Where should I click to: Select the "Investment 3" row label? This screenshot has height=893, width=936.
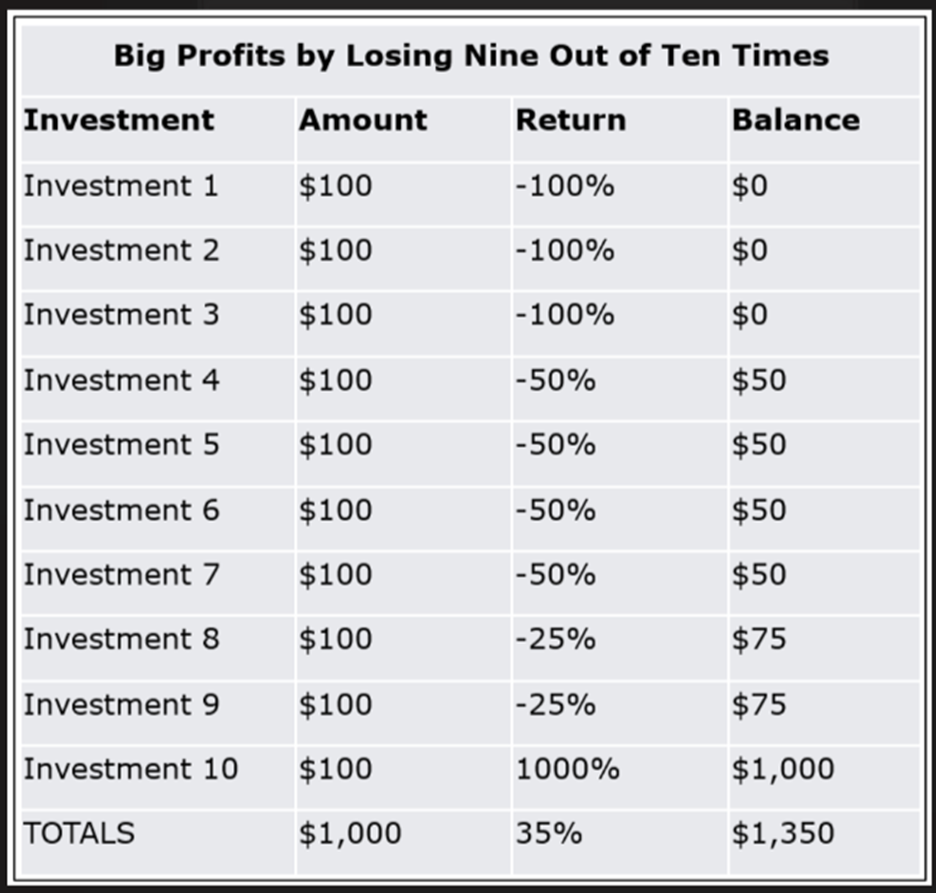pyautogui.click(x=121, y=315)
